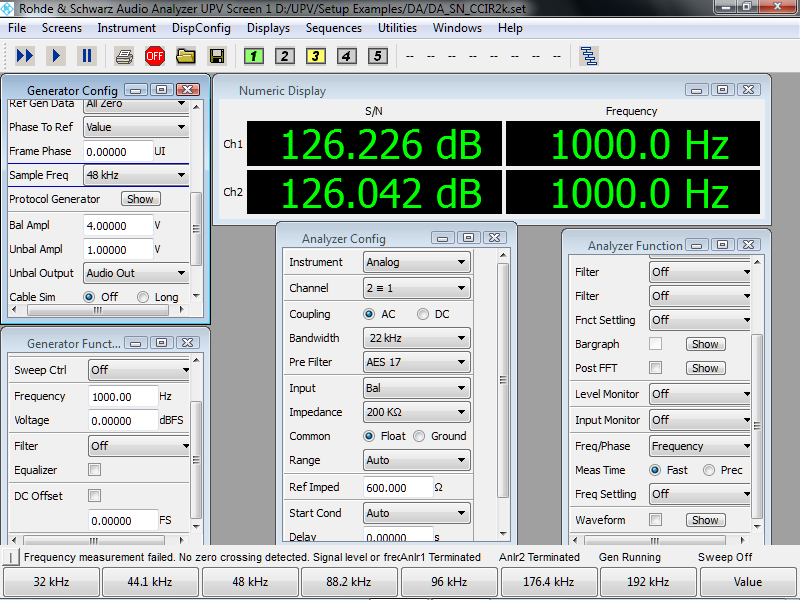Switch to screen 3 toolbar button
The height and width of the screenshot is (600, 800).
click(x=316, y=56)
